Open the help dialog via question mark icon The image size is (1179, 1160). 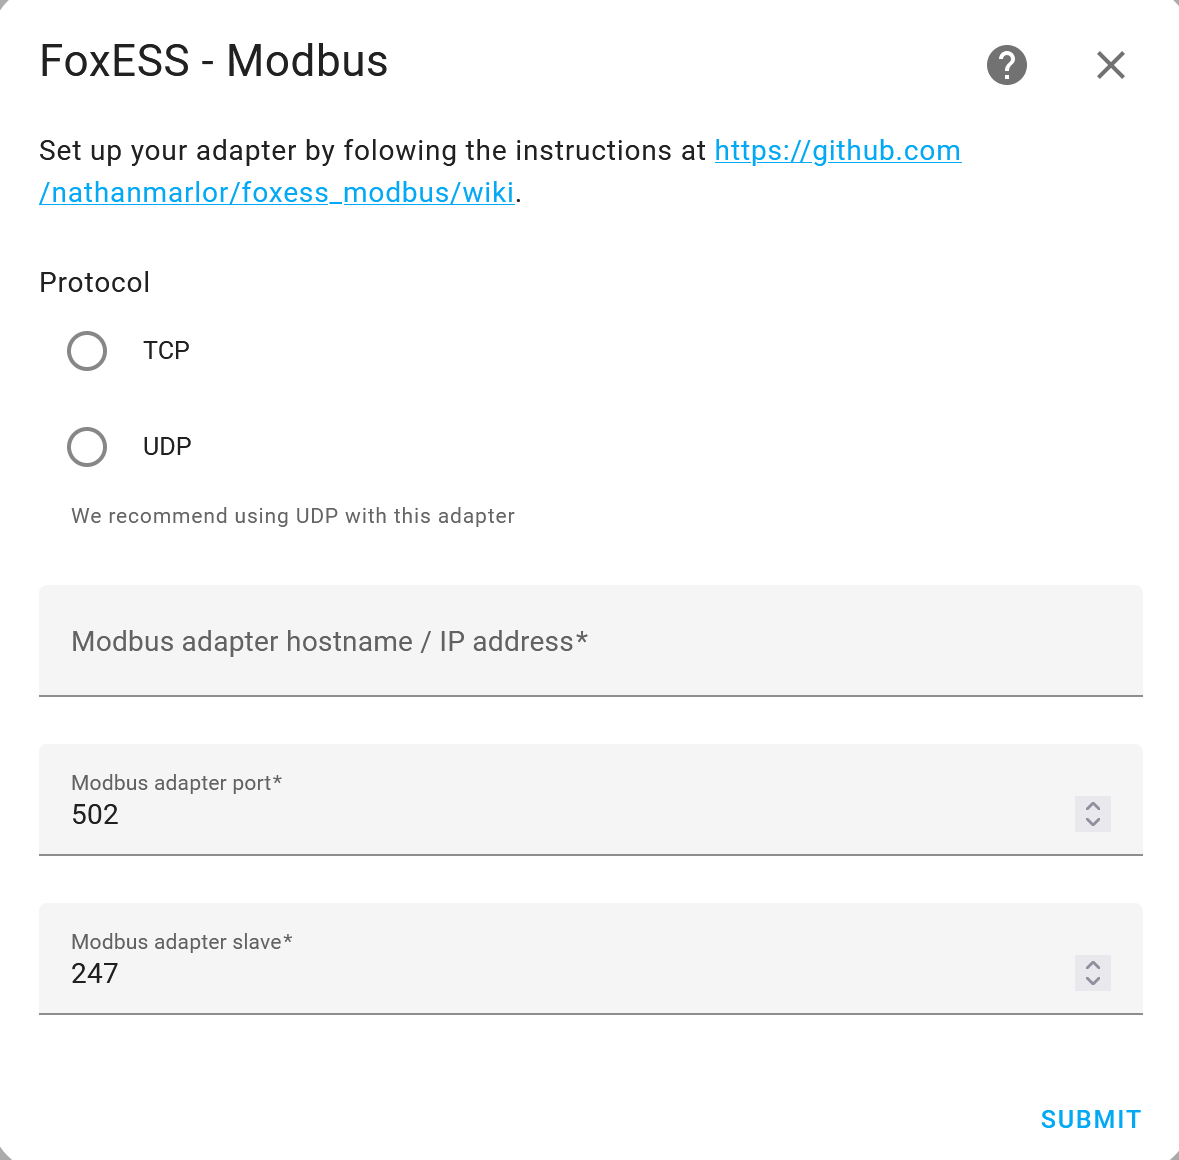(1006, 64)
